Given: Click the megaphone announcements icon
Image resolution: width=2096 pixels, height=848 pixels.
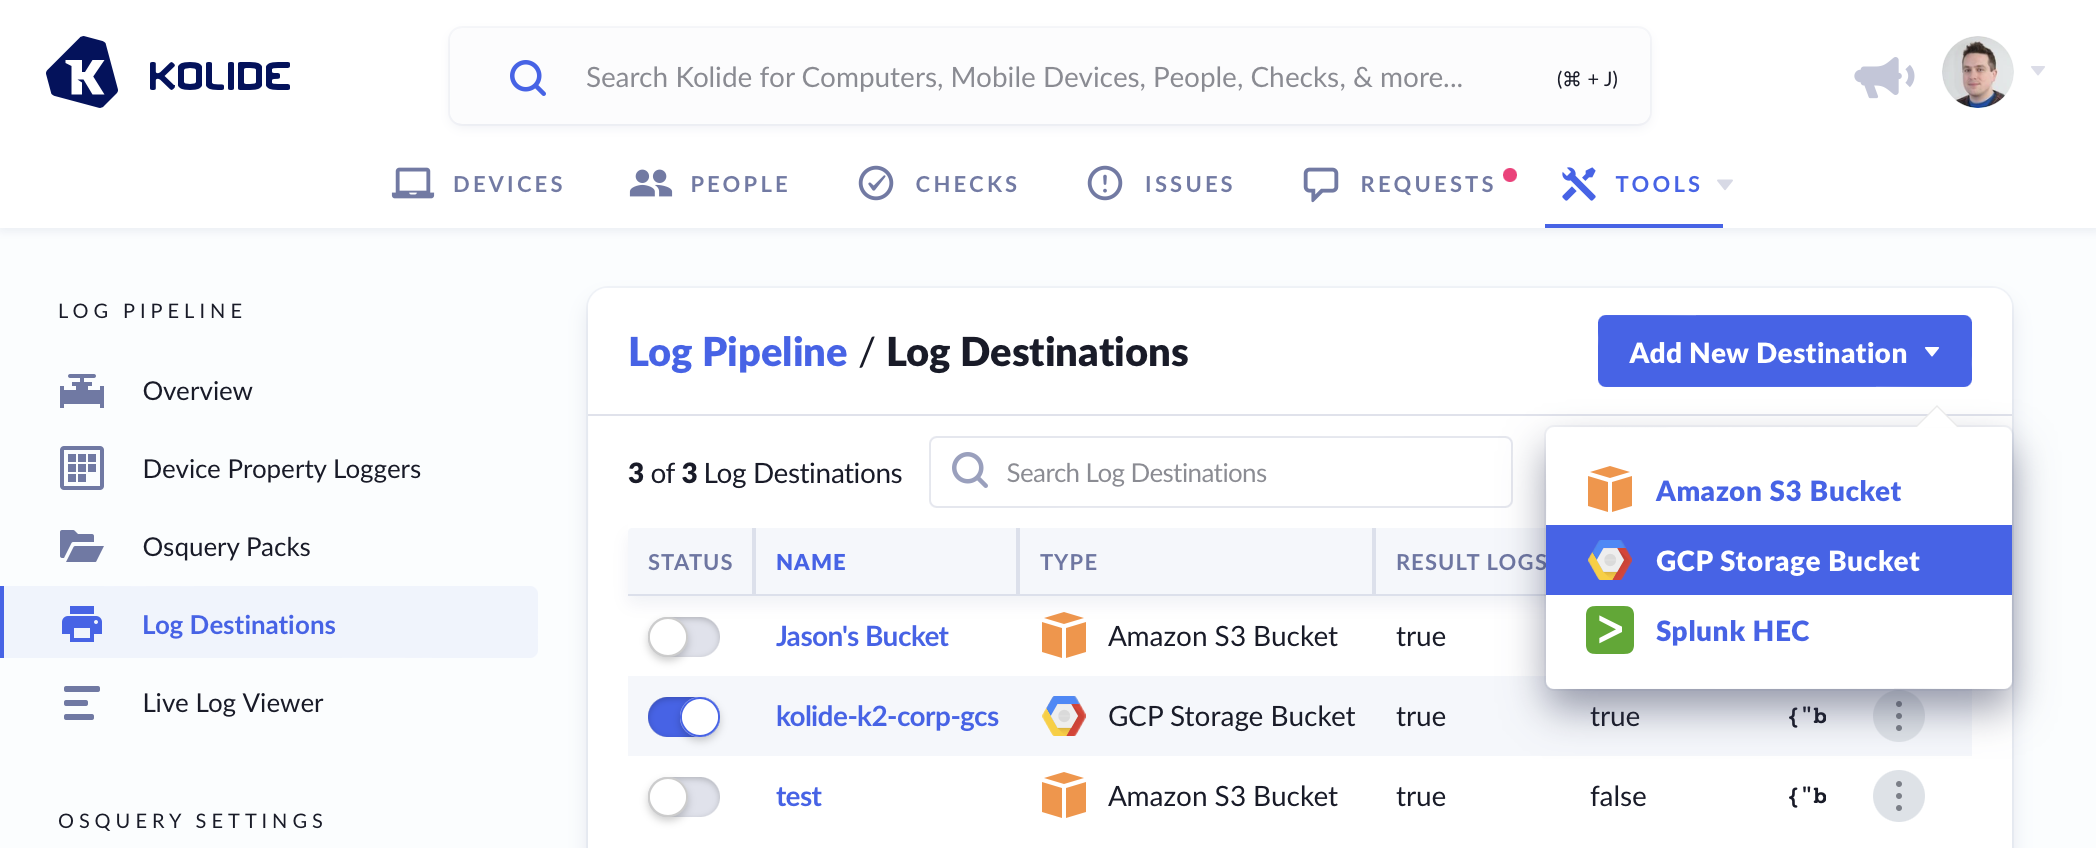Looking at the screenshot, I should (1883, 76).
